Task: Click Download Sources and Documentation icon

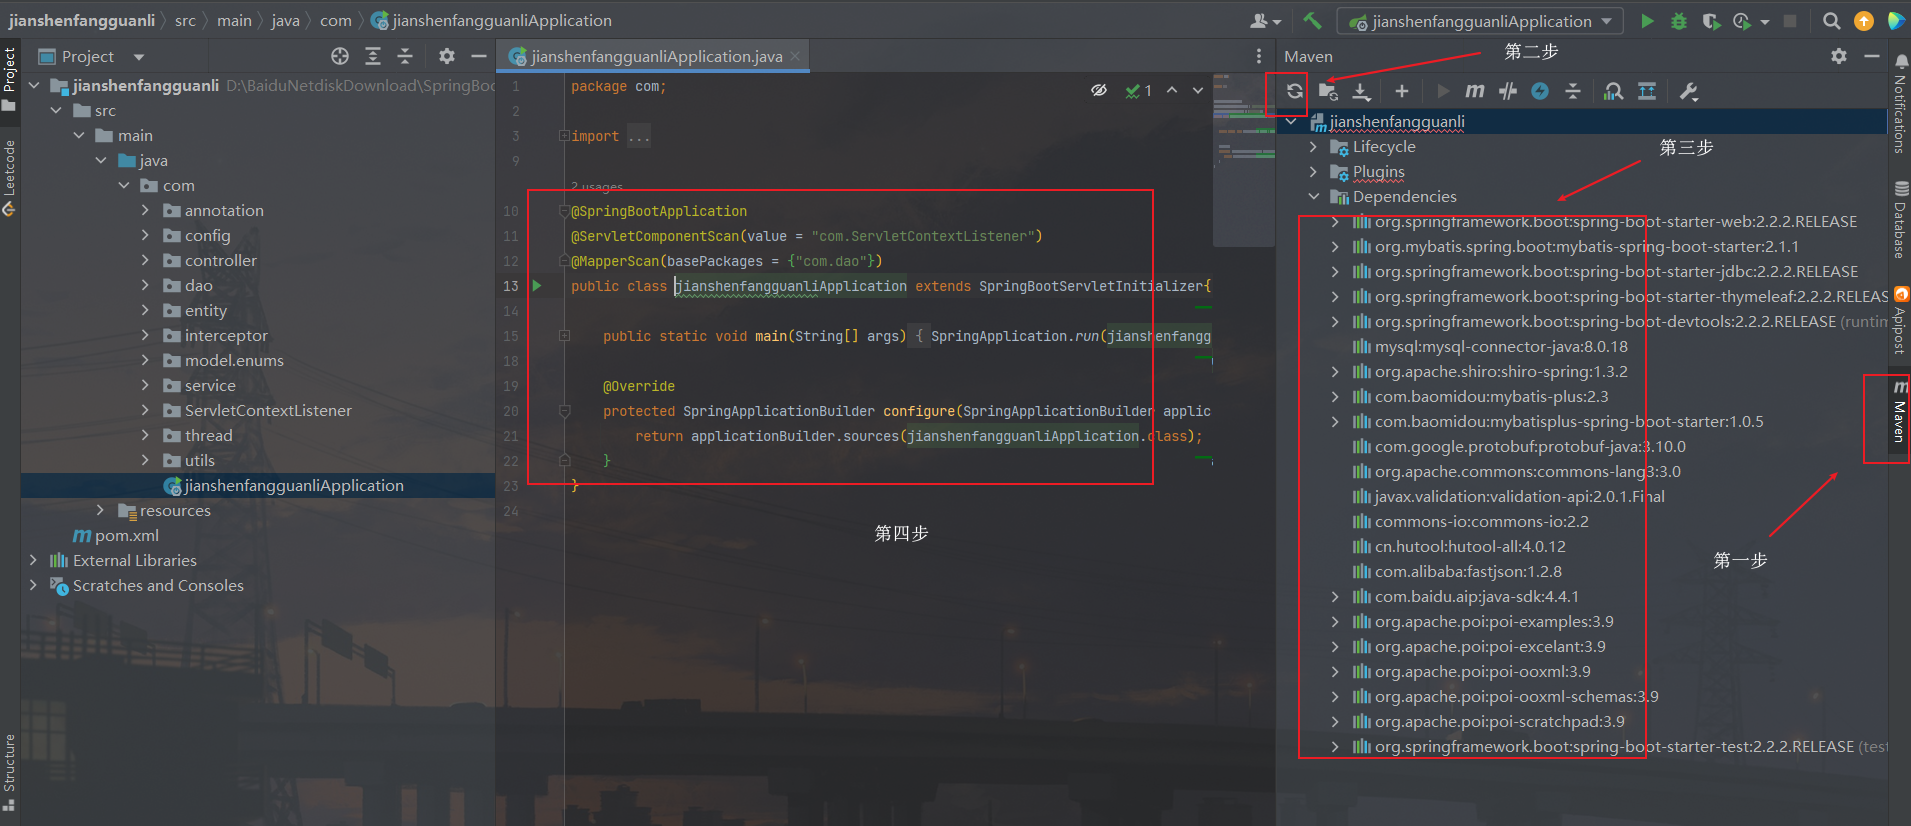Action: tap(1361, 92)
